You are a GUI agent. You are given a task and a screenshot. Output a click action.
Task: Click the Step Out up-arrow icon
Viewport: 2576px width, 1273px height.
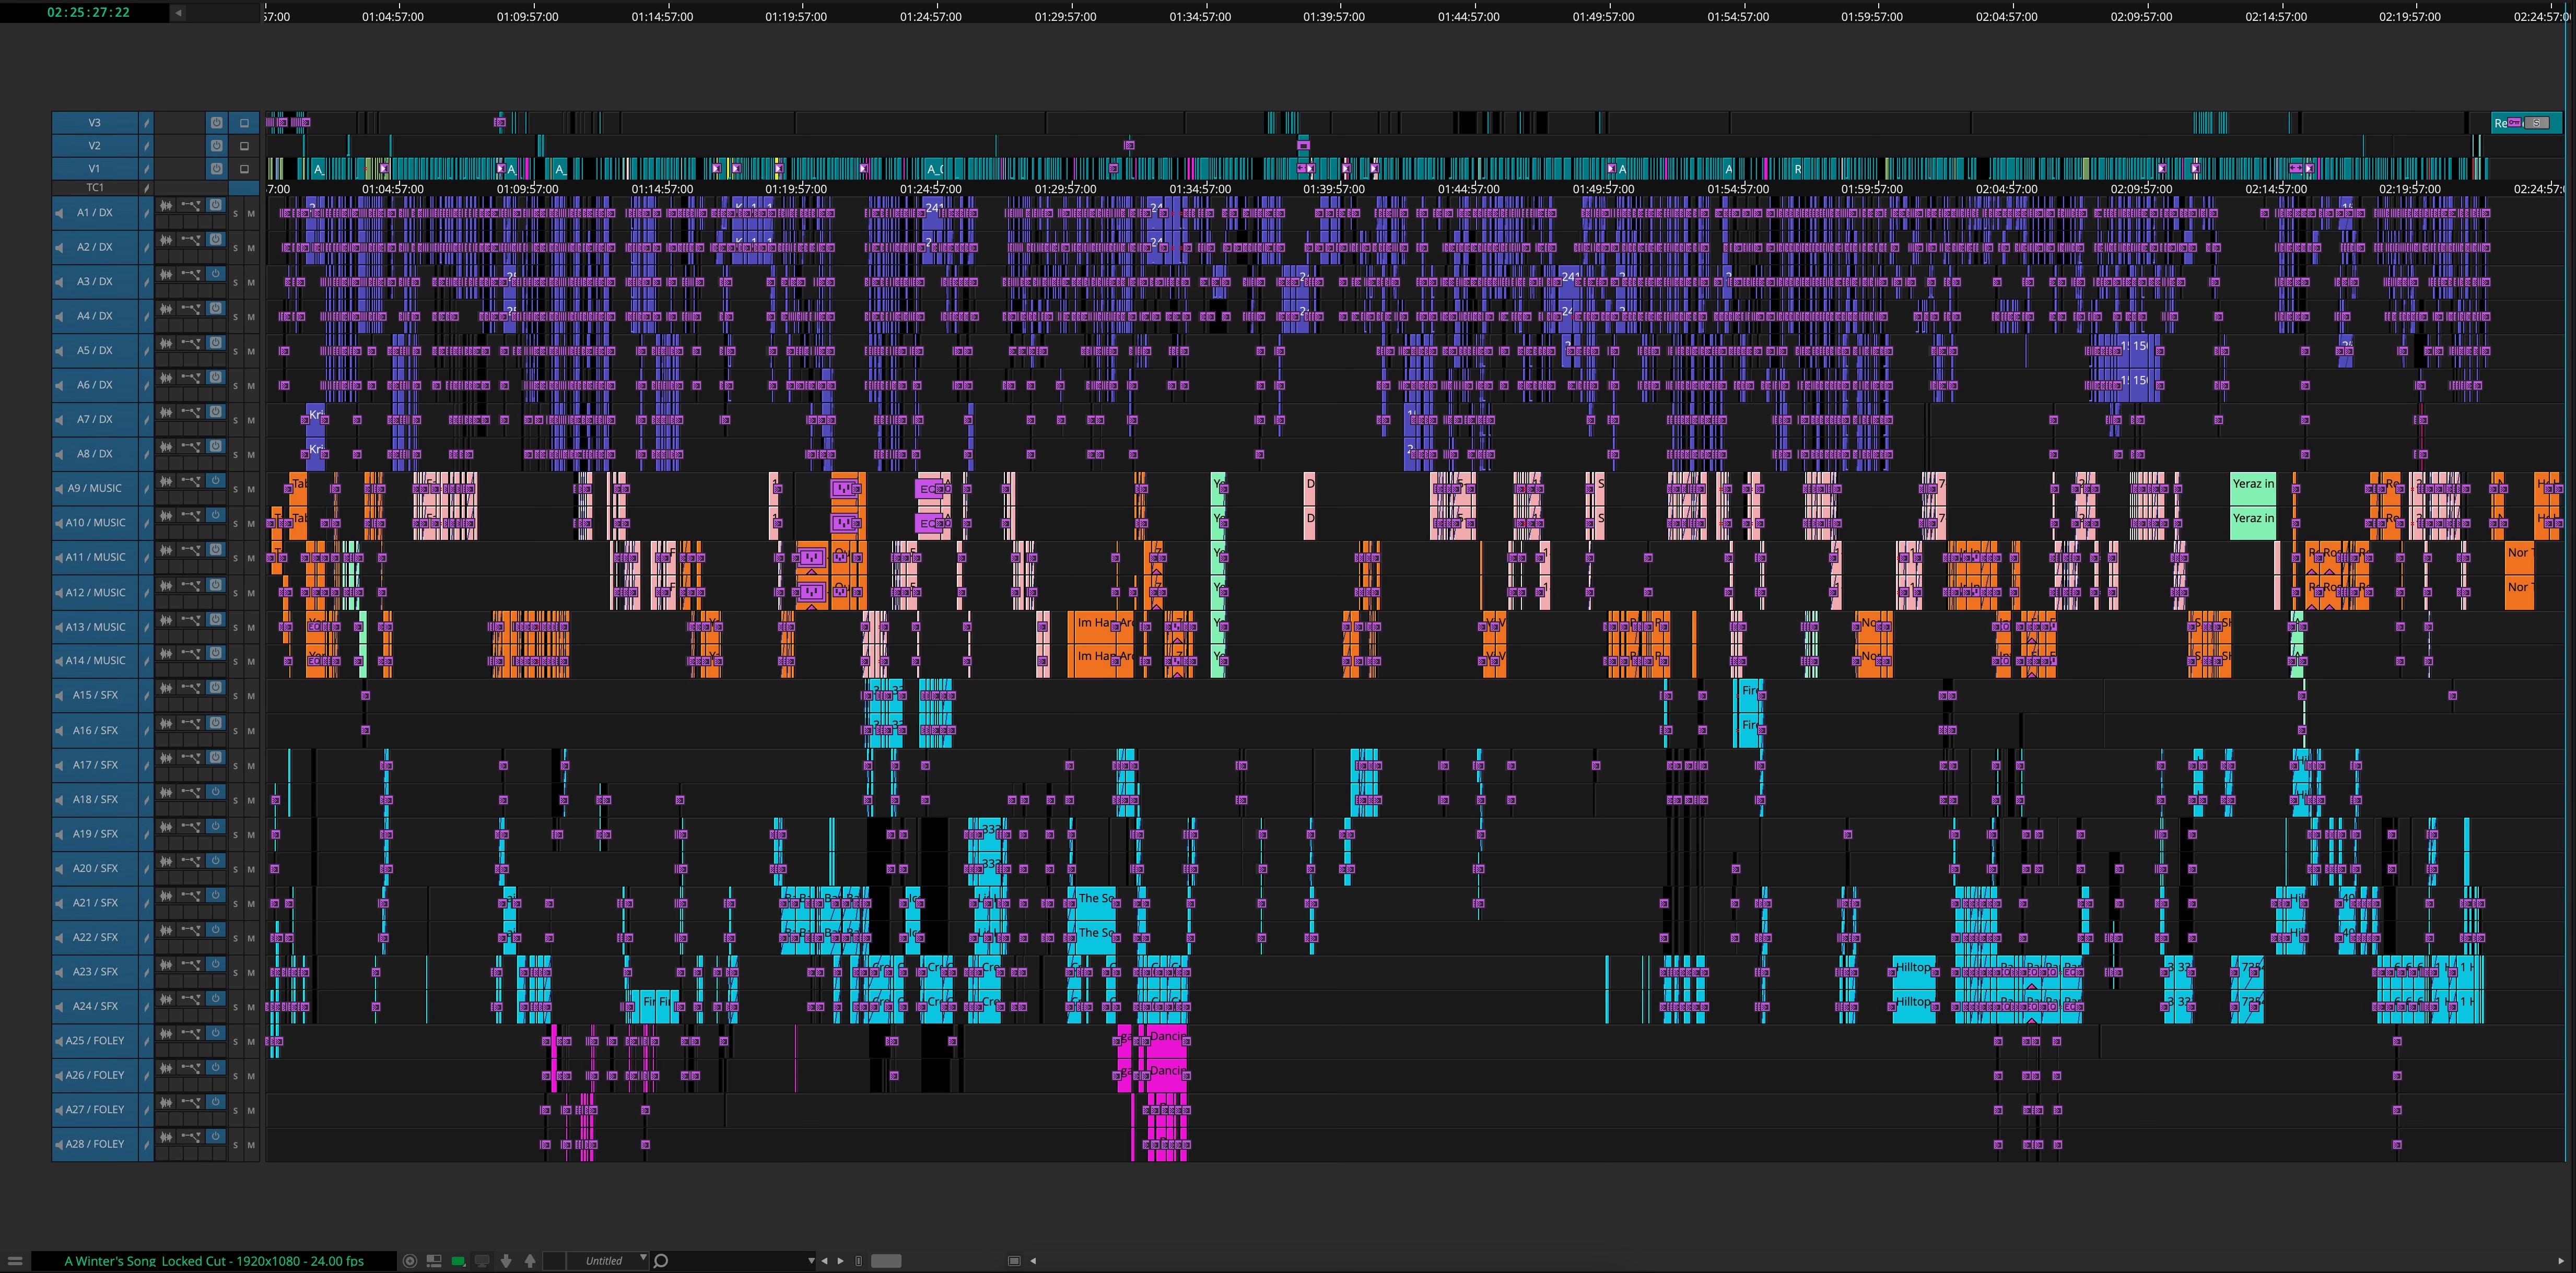pos(530,1261)
